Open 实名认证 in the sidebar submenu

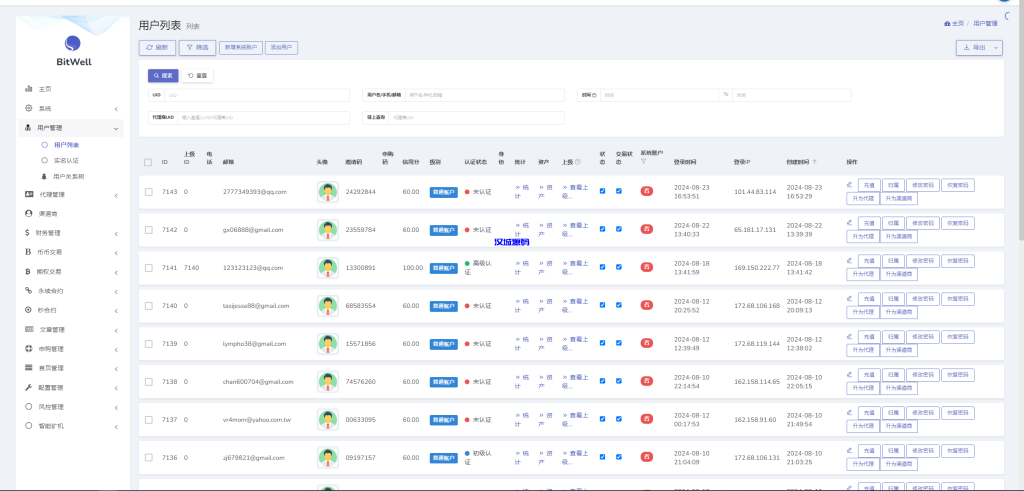click(67, 160)
